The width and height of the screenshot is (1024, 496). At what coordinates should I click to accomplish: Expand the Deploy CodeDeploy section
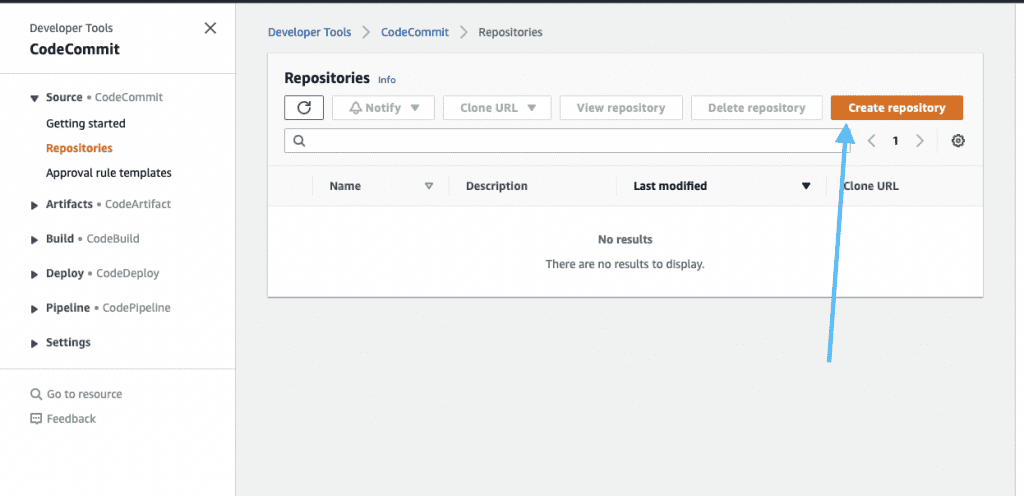pyautogui.click(x=35, y=274)
